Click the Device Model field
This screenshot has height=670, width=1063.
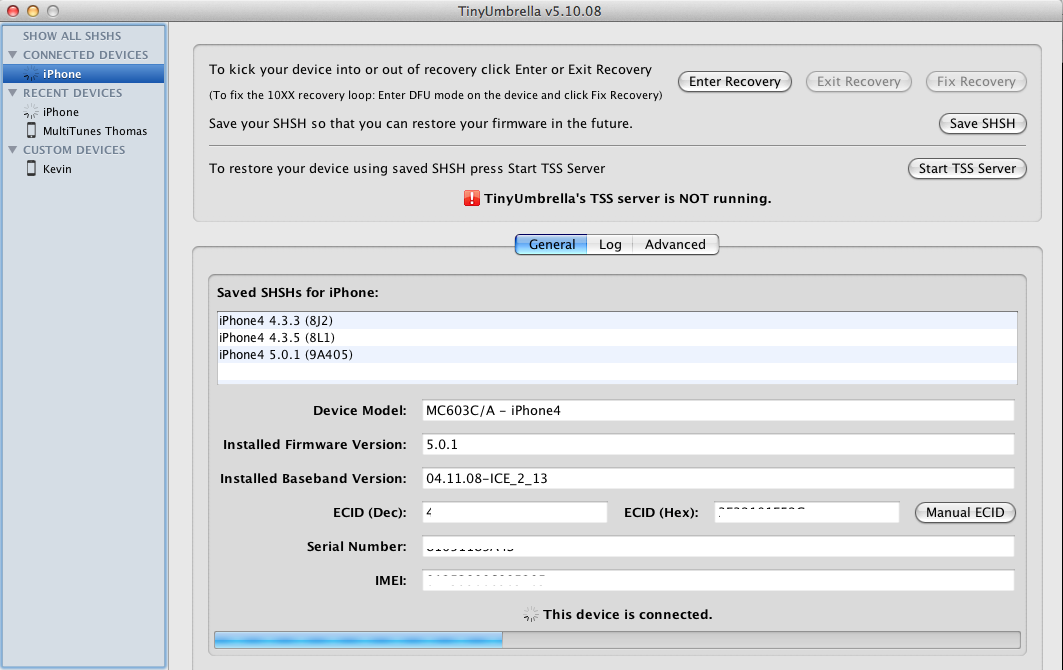coord(718,410)
